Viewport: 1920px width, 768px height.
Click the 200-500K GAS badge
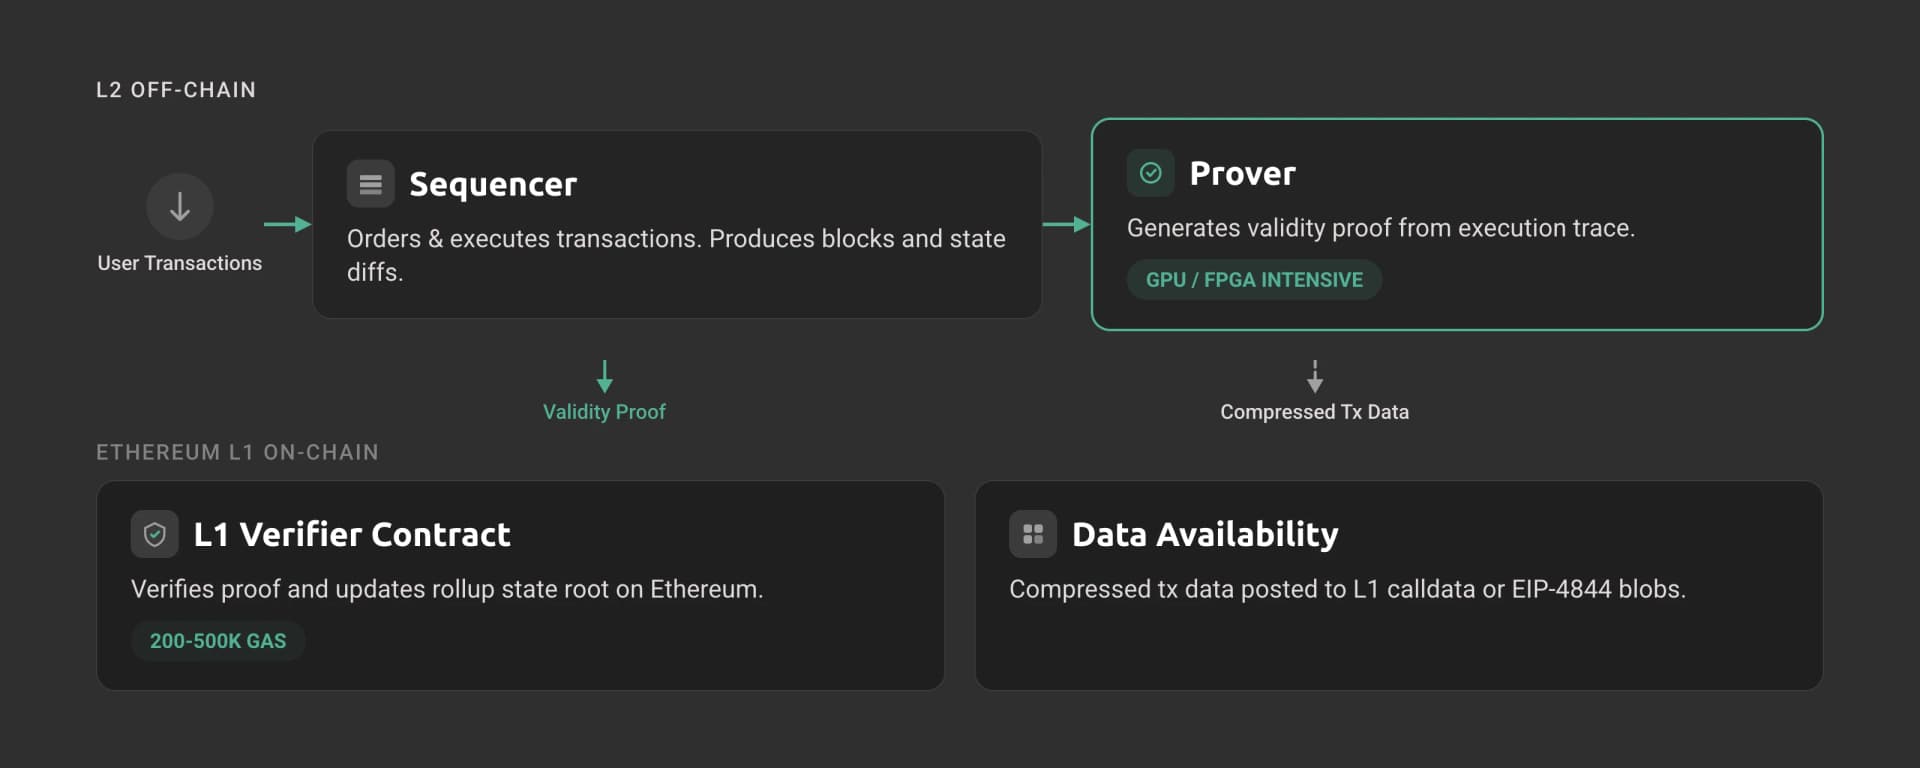click(x=218, y=641)
